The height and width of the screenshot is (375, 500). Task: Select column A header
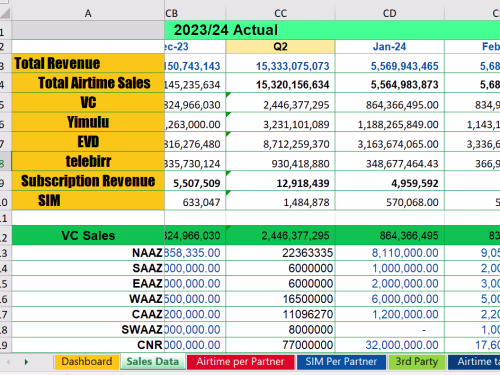point(88,13)
